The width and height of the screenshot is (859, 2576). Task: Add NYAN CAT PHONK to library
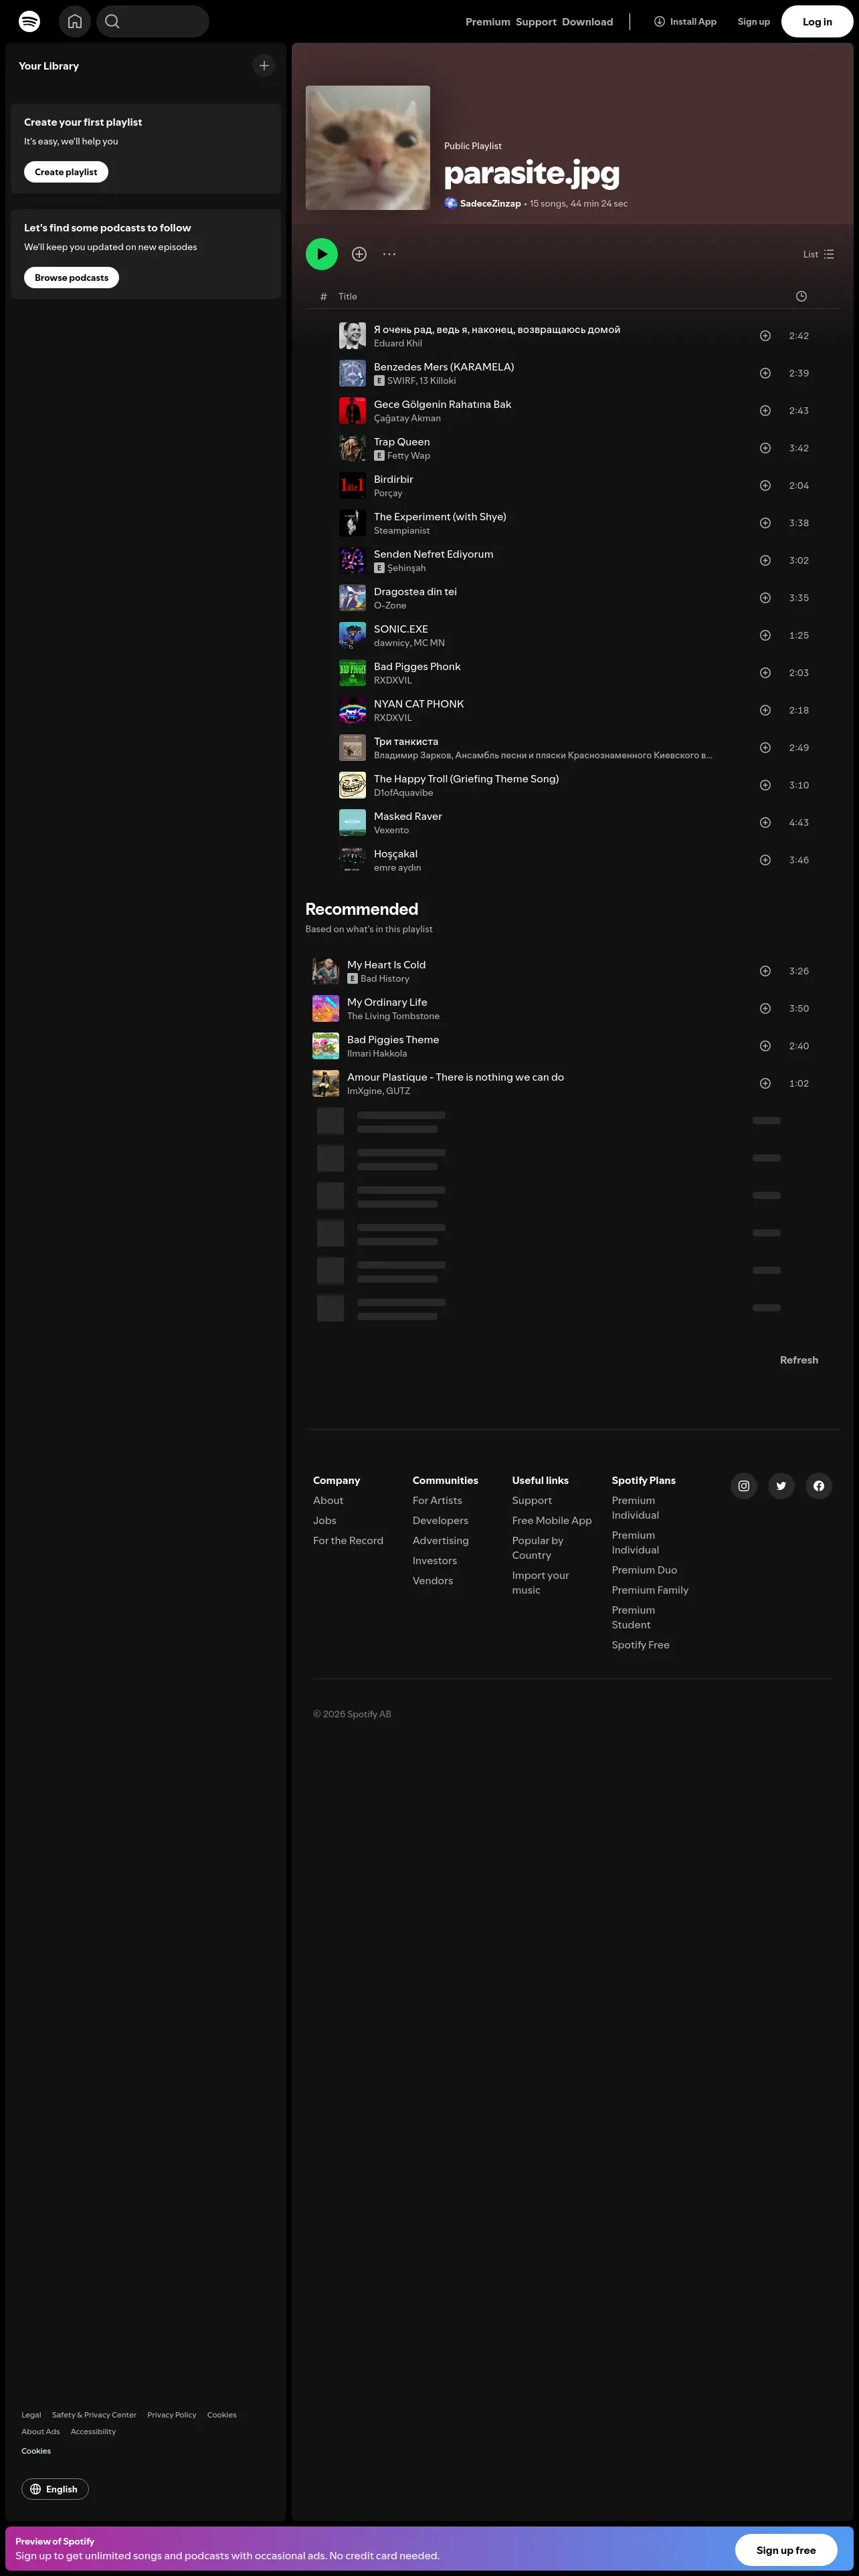coord(765,711)
